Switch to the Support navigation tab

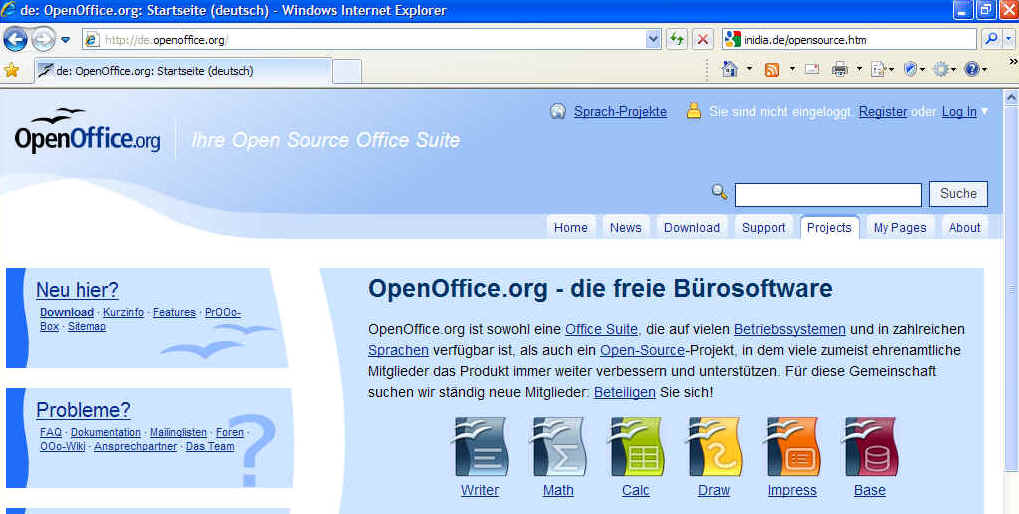coord(764,227)
